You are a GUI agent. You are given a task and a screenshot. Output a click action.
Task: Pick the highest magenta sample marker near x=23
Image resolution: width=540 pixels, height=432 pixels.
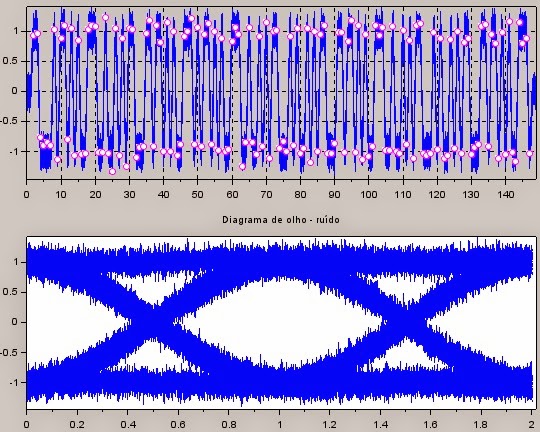tap(105, 17)
